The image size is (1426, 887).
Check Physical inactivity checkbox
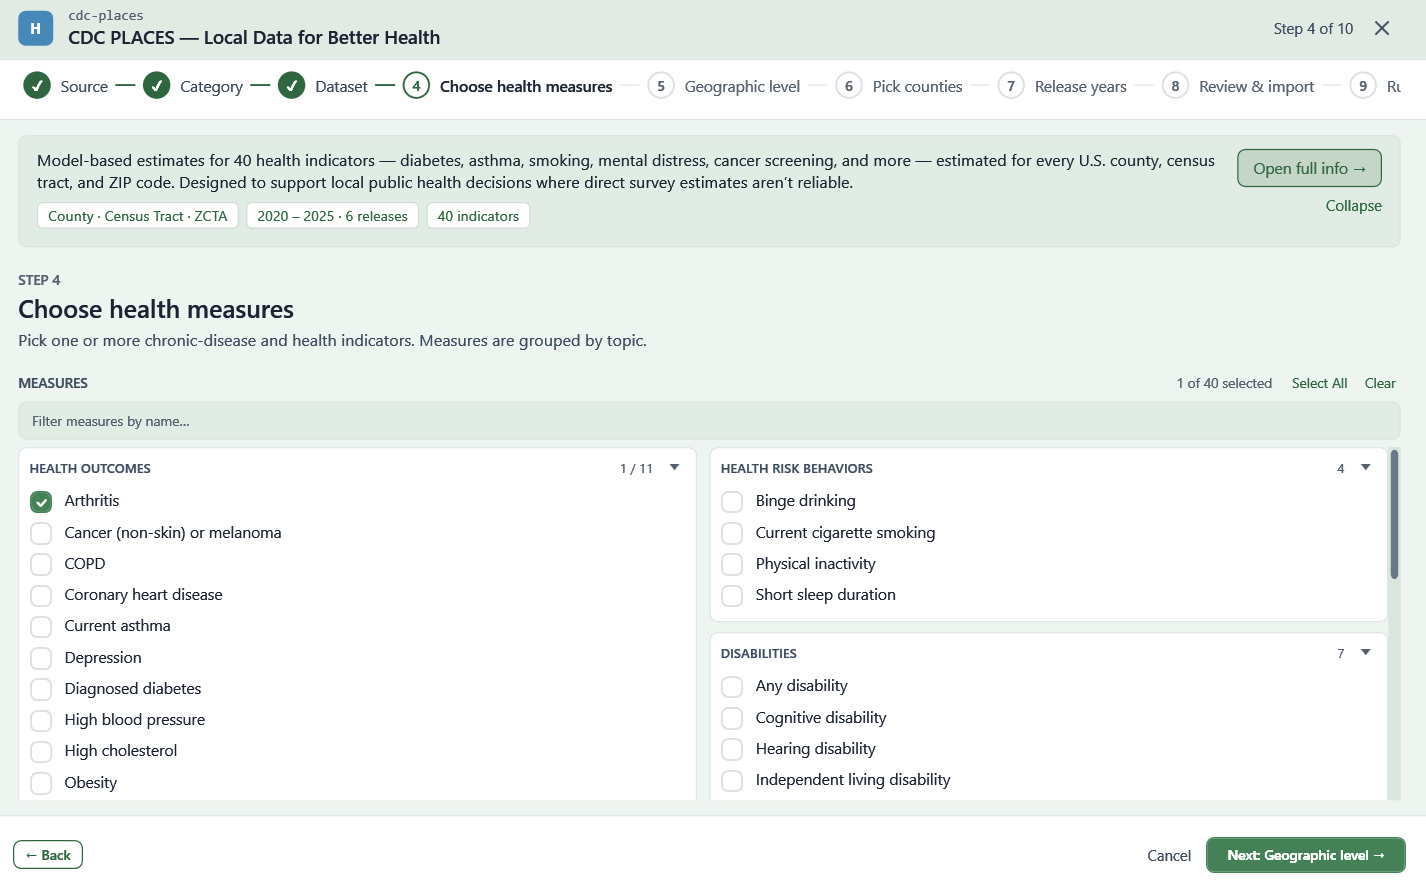point(732,564)
